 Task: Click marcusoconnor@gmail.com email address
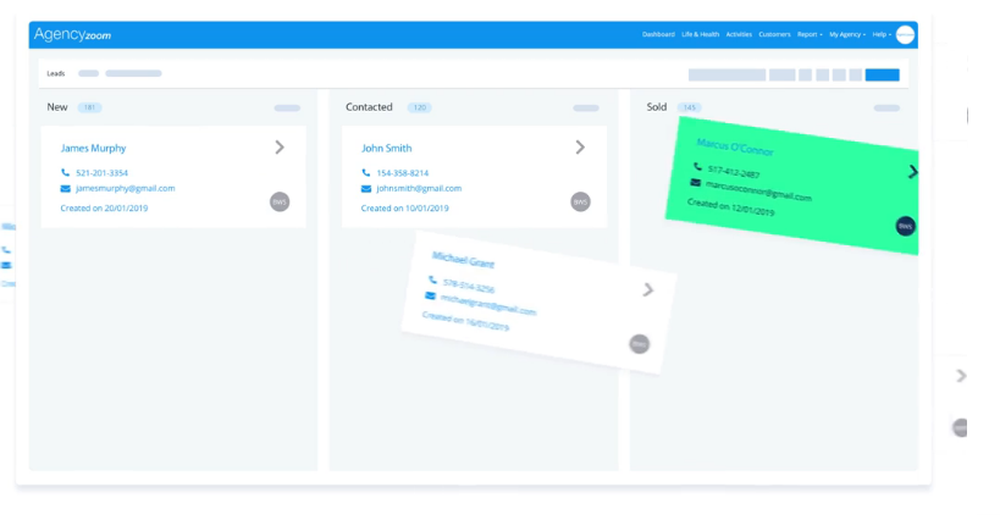pyautogui.click(x=758, y=192)
